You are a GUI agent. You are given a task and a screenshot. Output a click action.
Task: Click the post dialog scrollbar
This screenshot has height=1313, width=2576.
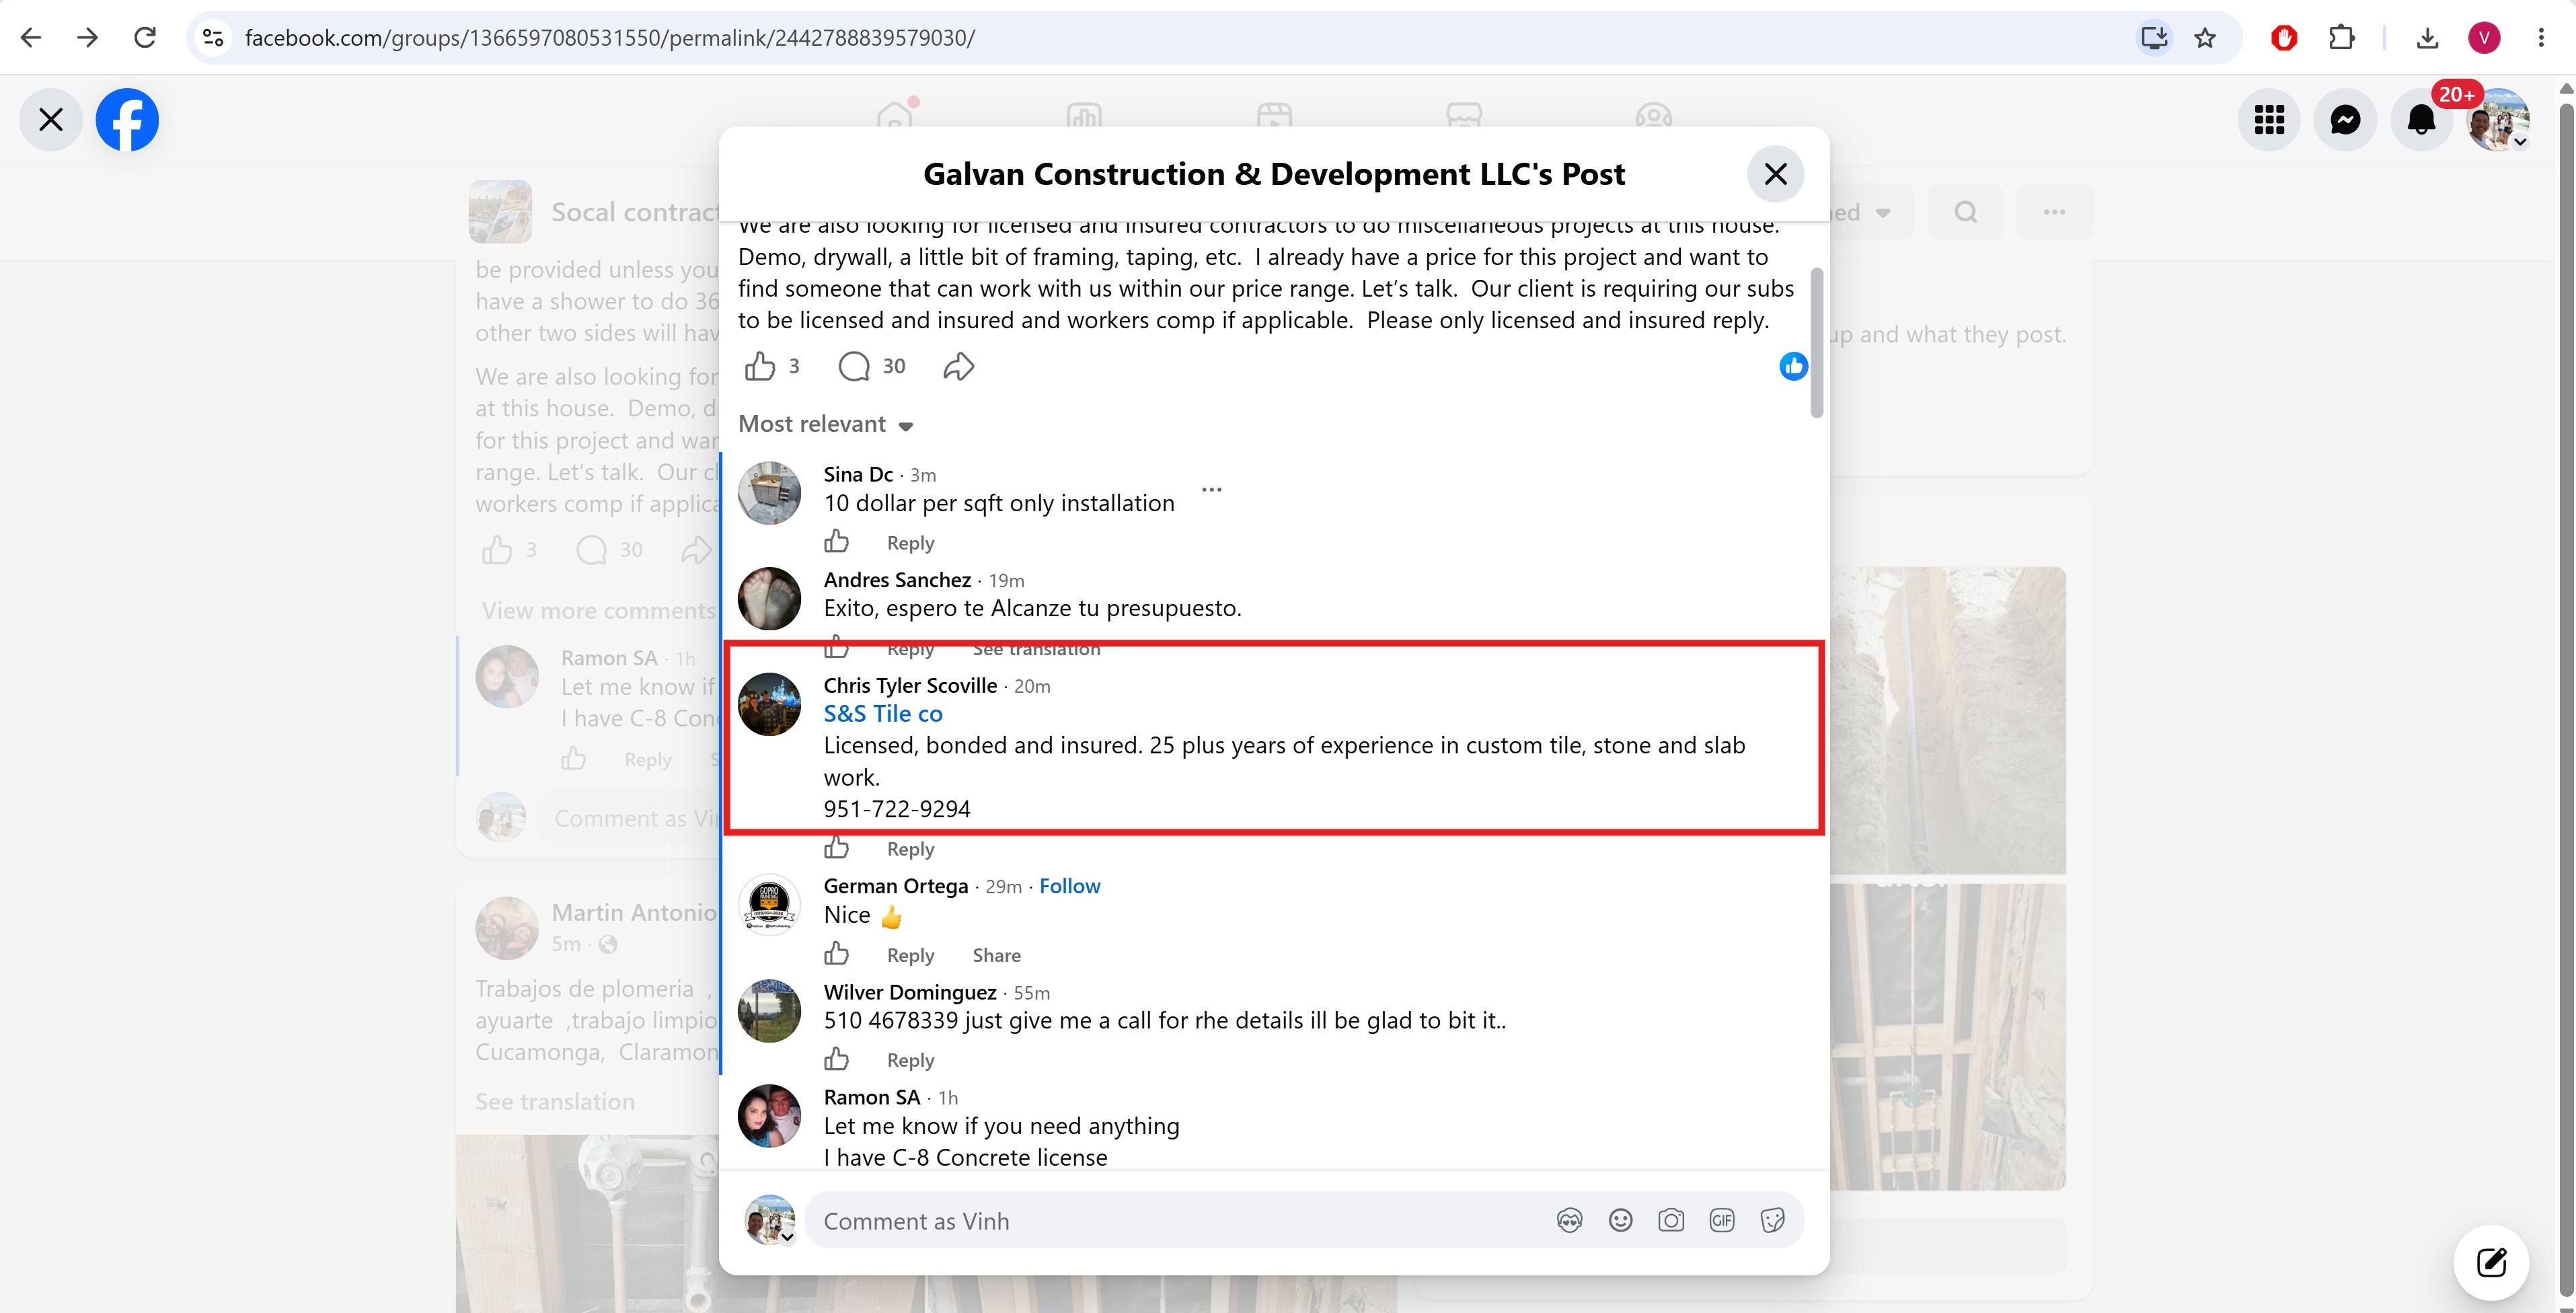(1817, 343)
